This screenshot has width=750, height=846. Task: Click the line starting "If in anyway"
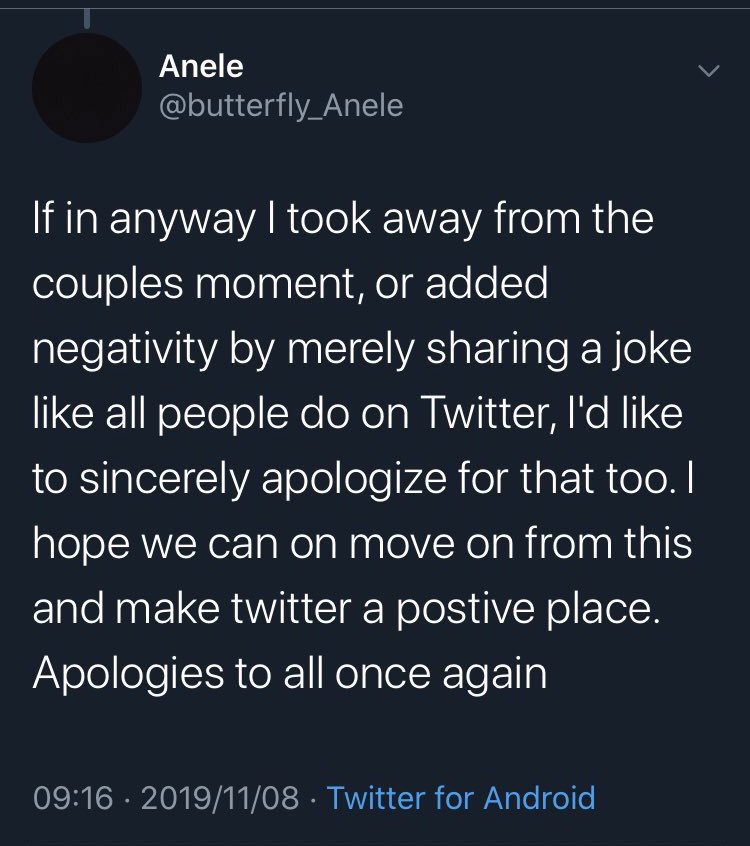click(343, 220)
